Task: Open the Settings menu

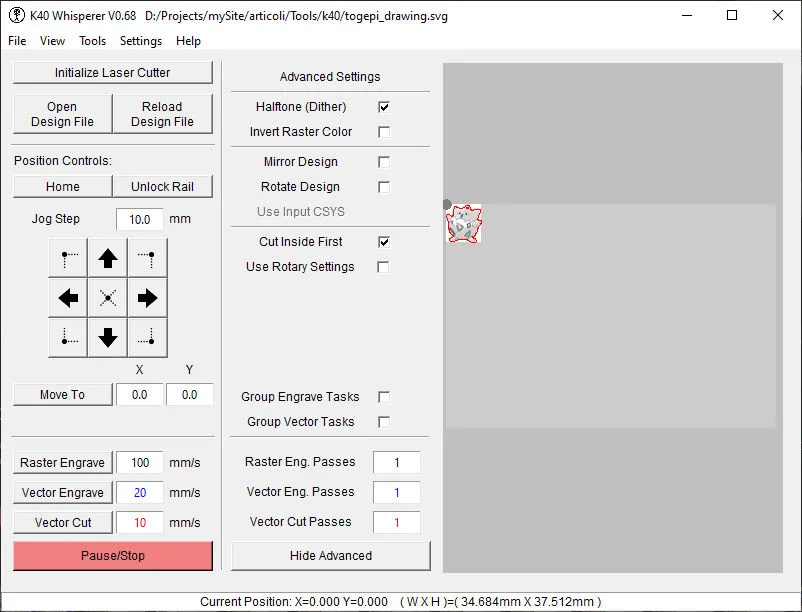Action: point(140,41)
